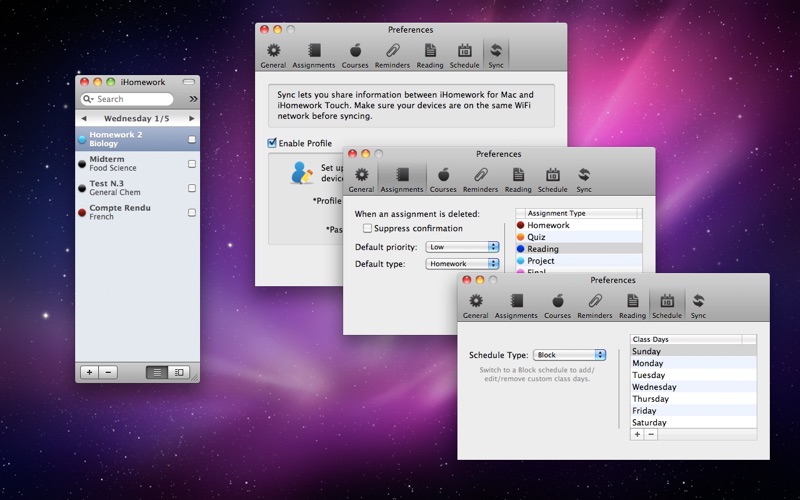
Task: Switch iHomework to list view
Action: click(x=157, y=372)
